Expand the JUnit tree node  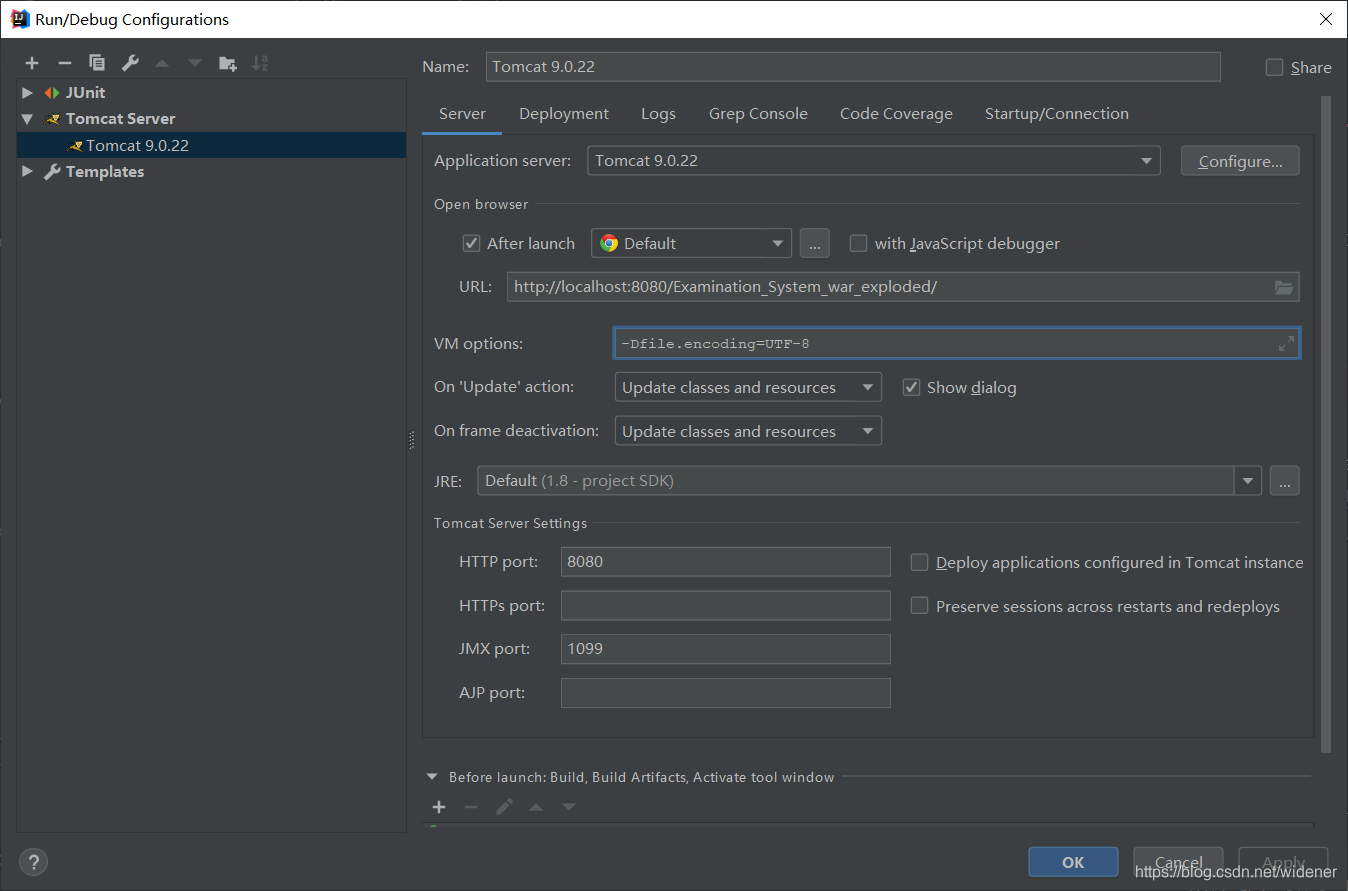28,92
